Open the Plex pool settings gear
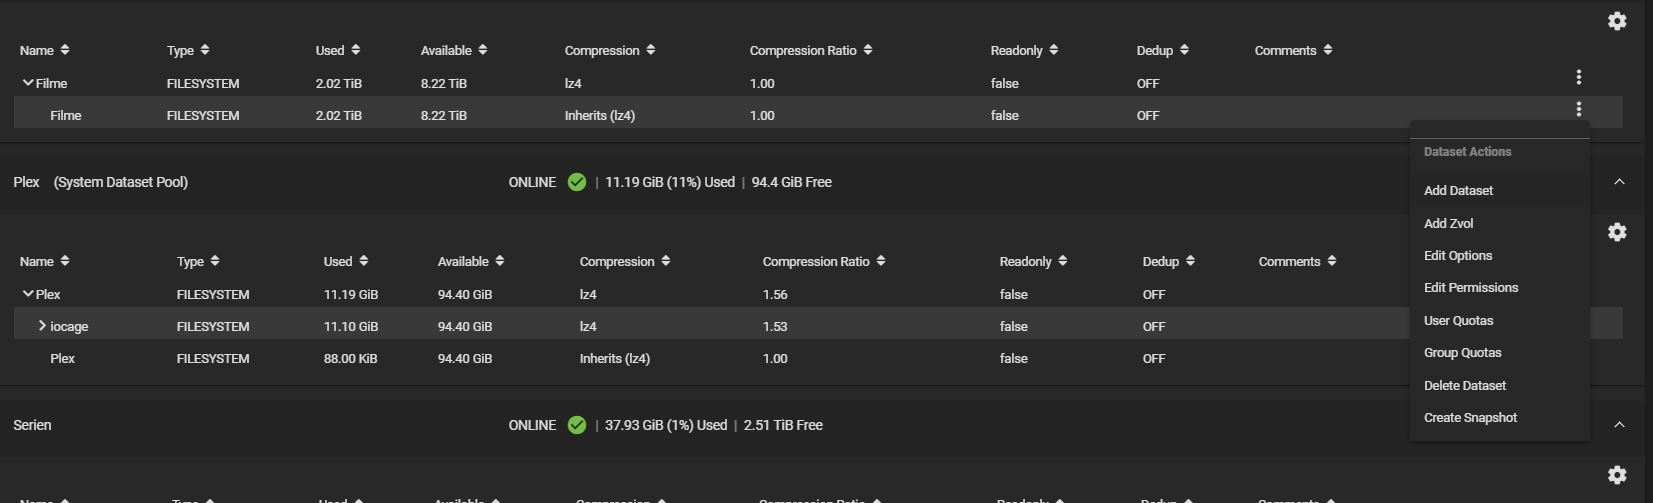Image resolution: width=1653 pixels, height=503 pixels. [1617, 232]
